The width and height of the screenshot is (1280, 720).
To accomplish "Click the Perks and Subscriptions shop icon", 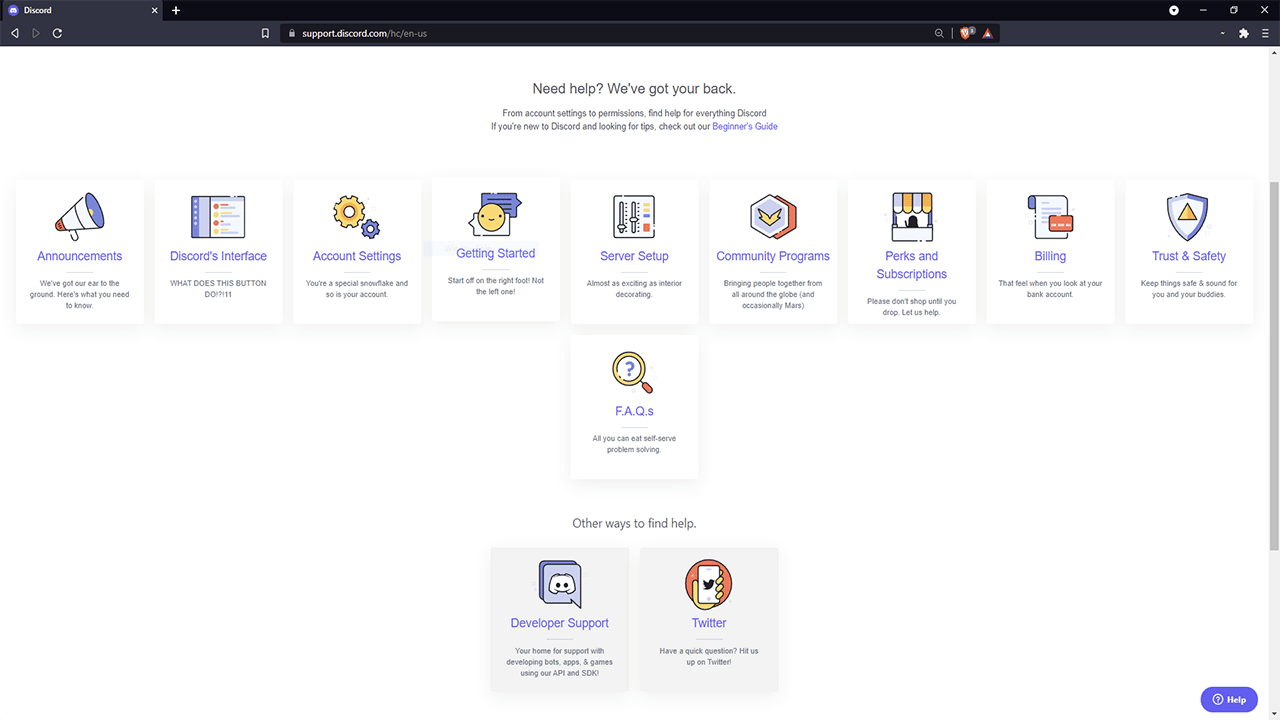I will 912,216.
